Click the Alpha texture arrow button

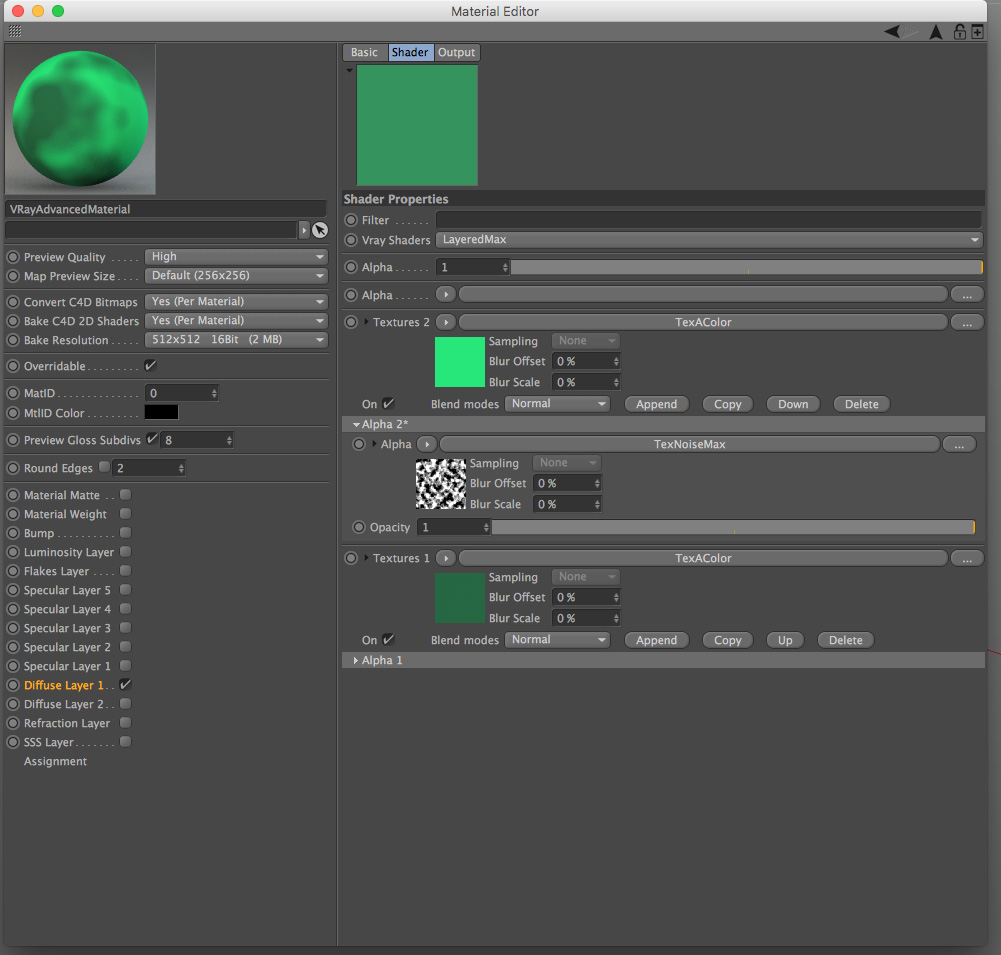pos(446,295)
